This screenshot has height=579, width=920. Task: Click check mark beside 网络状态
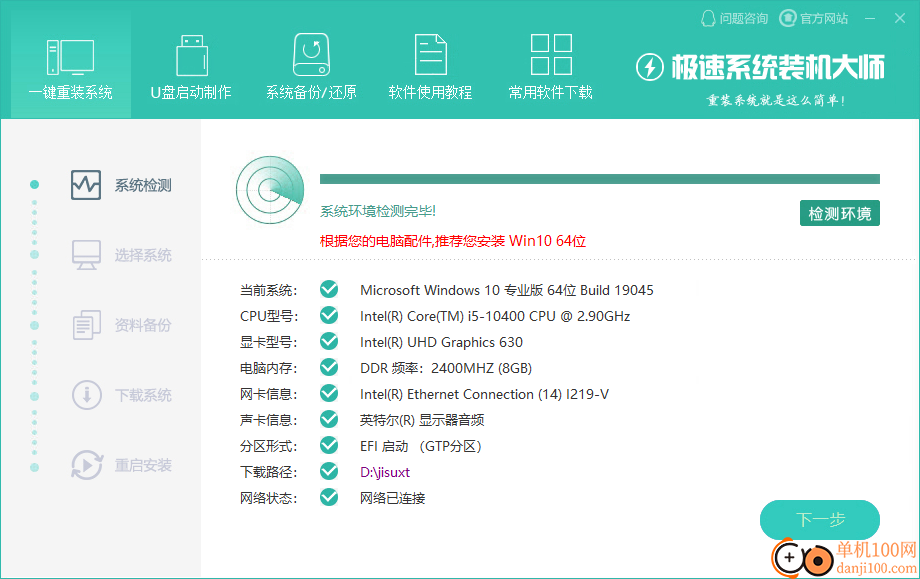(329, 497)
